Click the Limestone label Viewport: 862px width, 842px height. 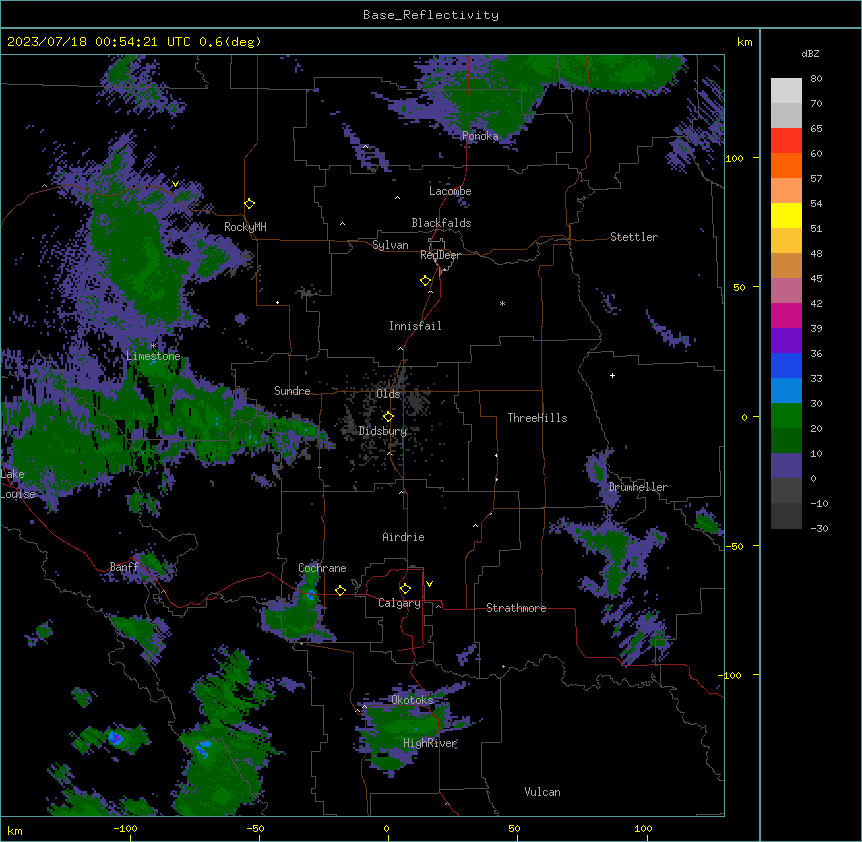coord(153,356)
